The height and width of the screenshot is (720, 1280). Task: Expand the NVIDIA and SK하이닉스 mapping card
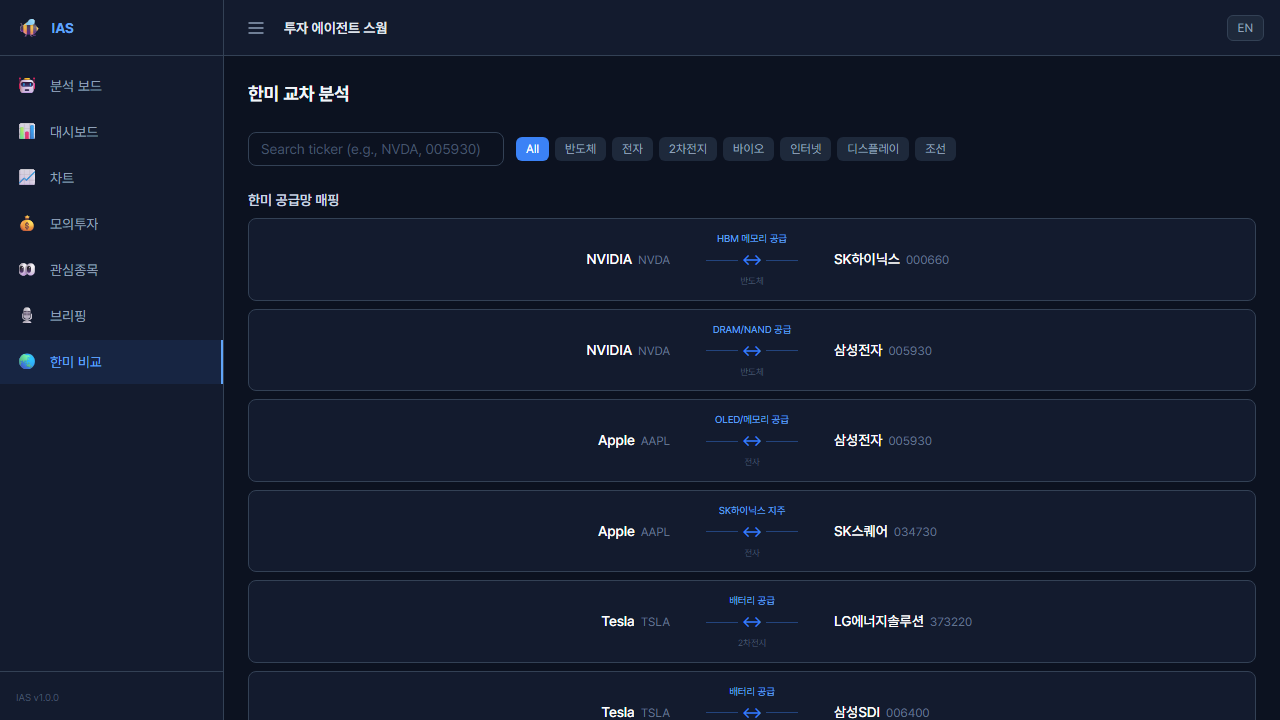tap(751, 259)
